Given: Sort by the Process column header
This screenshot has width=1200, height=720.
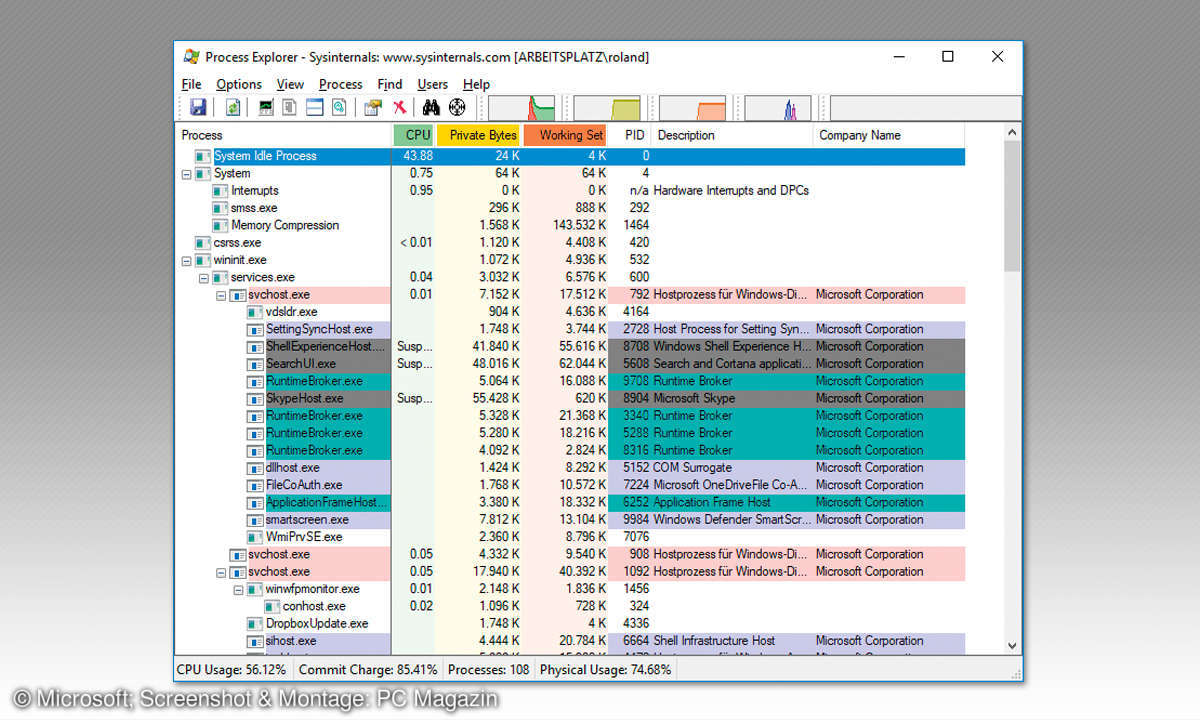Looking at the screenshot, I should [x=283, y=135].
